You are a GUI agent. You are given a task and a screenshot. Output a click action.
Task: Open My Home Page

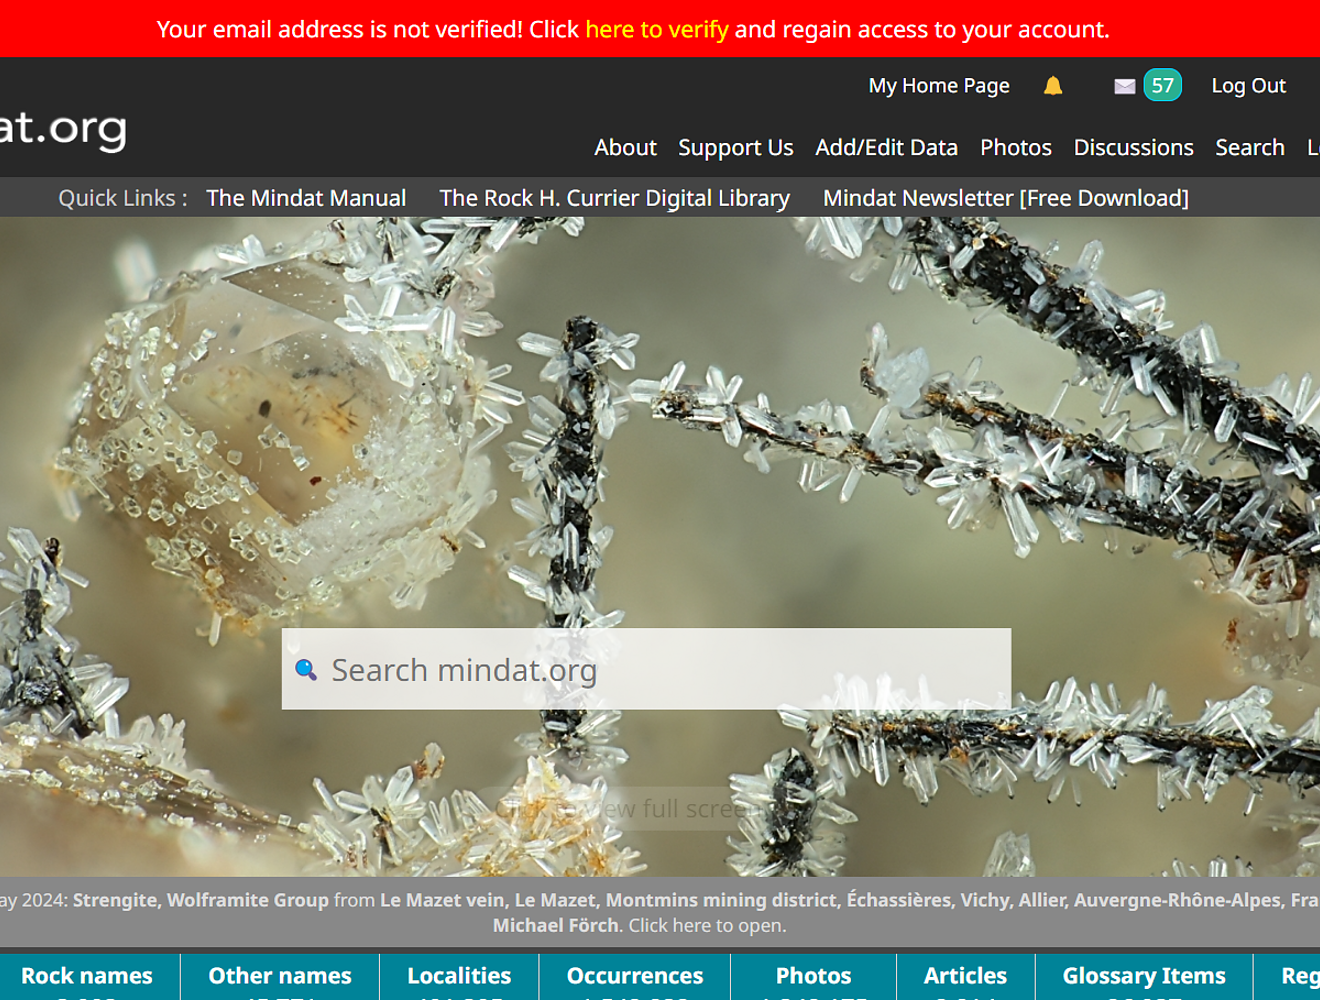coord(938,86)
